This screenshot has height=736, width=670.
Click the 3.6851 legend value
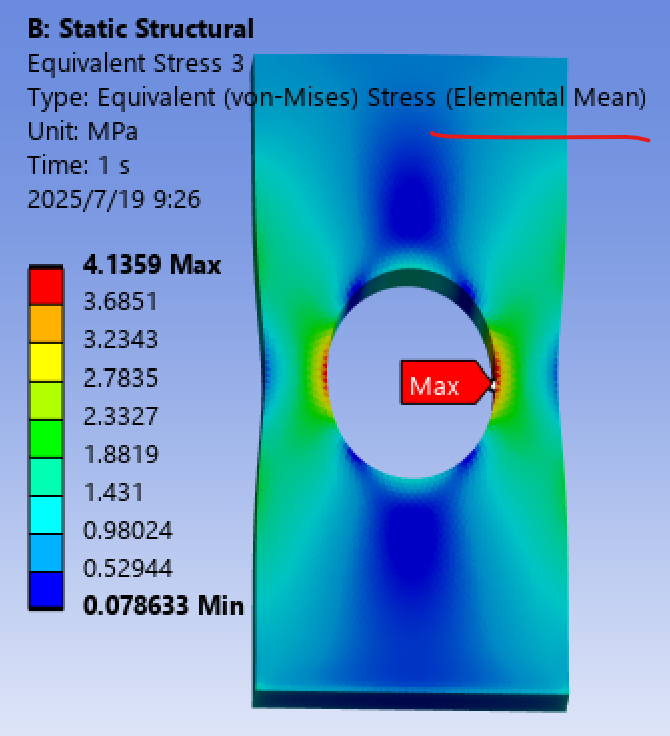pyautogui.click(x=120, y=301)
